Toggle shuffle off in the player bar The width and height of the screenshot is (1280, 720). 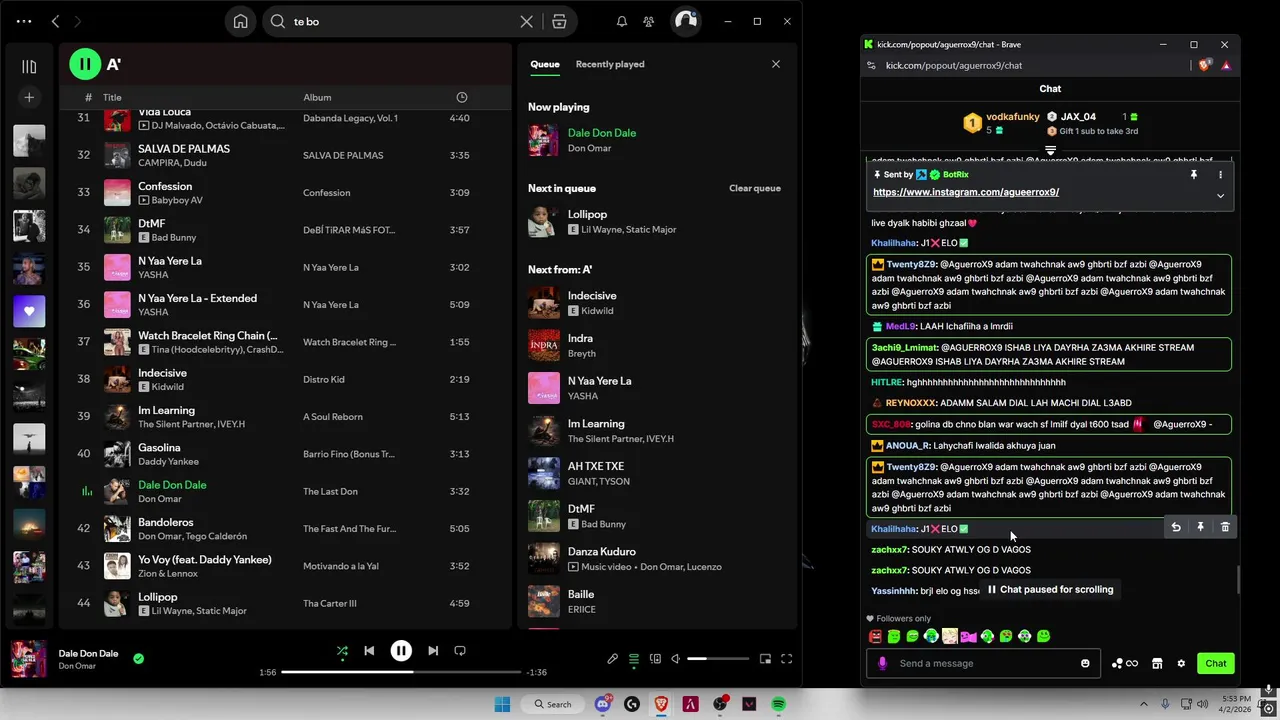(342, 651)
